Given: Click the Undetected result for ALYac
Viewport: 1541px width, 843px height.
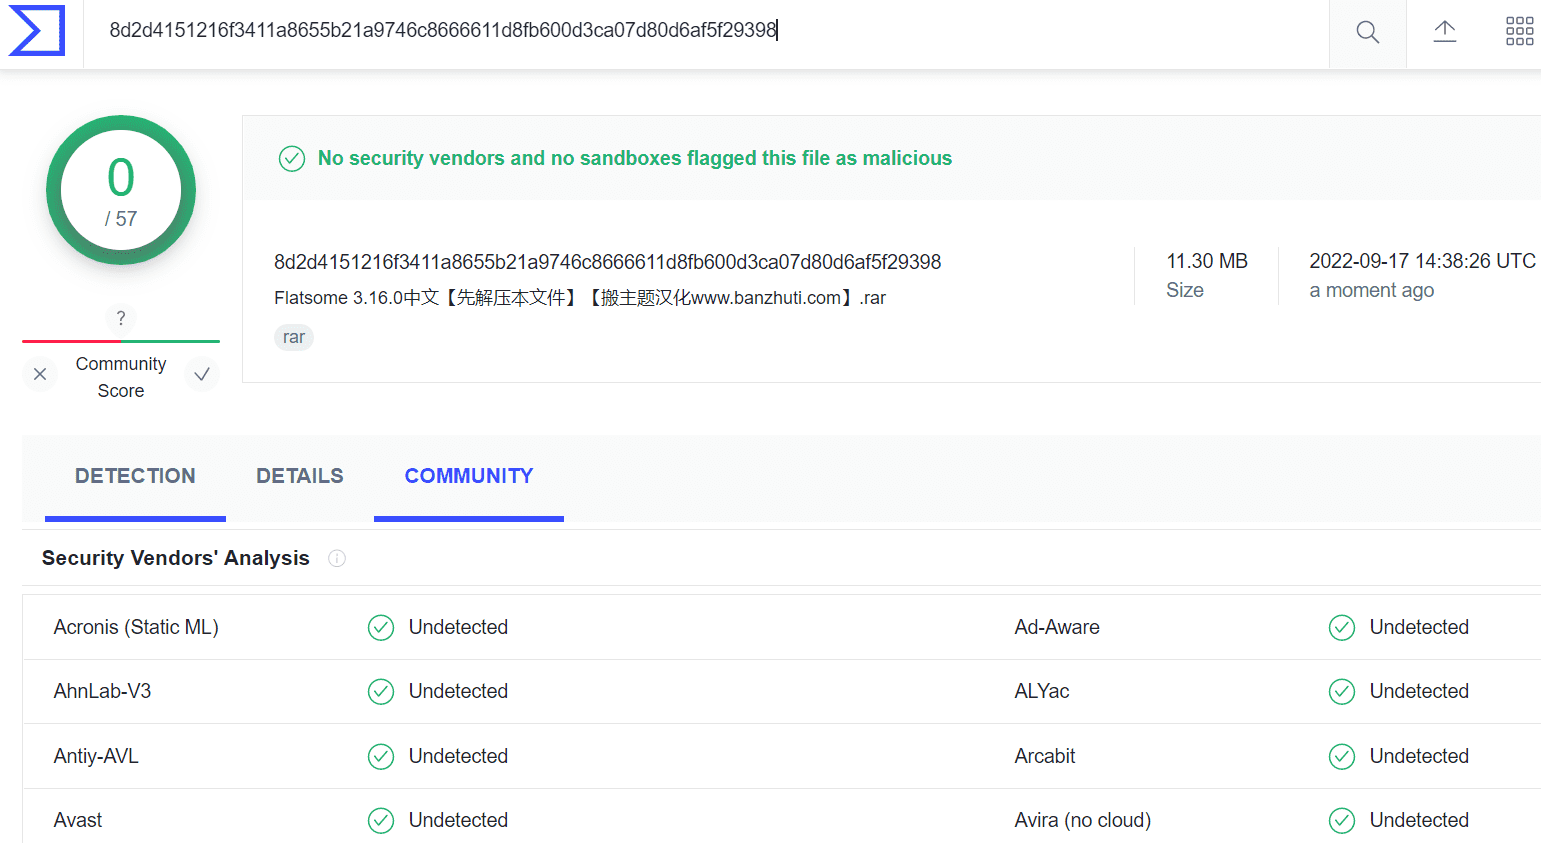Looking at the screenshot, I should click(1419, 691).
